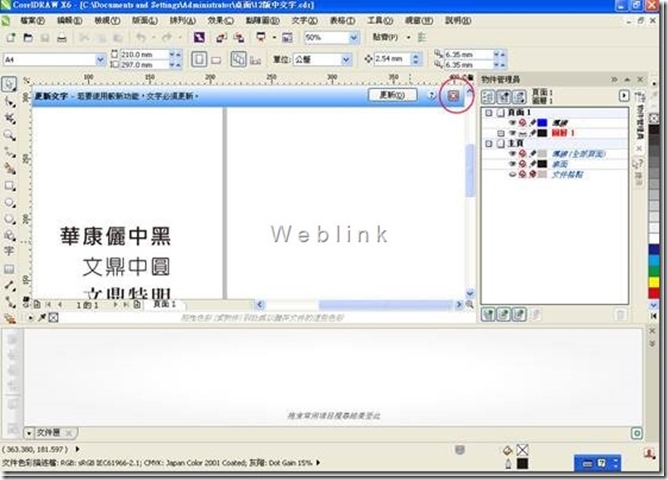Toggle visibility of 桌面 layer
Image resolution: width=668 pixels, height=480 pixels.
click(x=513, y=164)
